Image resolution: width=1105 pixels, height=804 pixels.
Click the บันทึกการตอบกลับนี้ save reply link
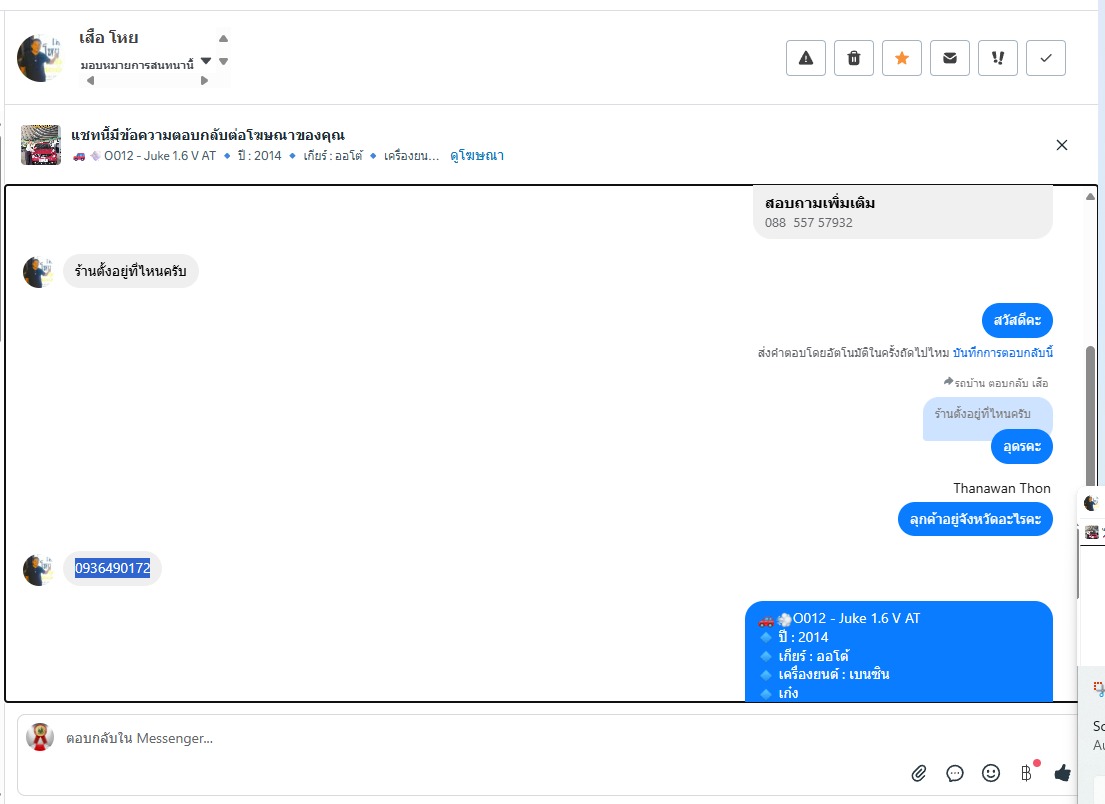pos(1003,352)
